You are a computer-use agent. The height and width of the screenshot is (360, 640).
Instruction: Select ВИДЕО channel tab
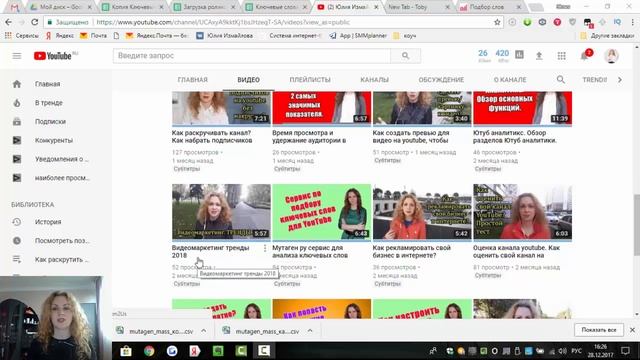(x=249, y=80)
